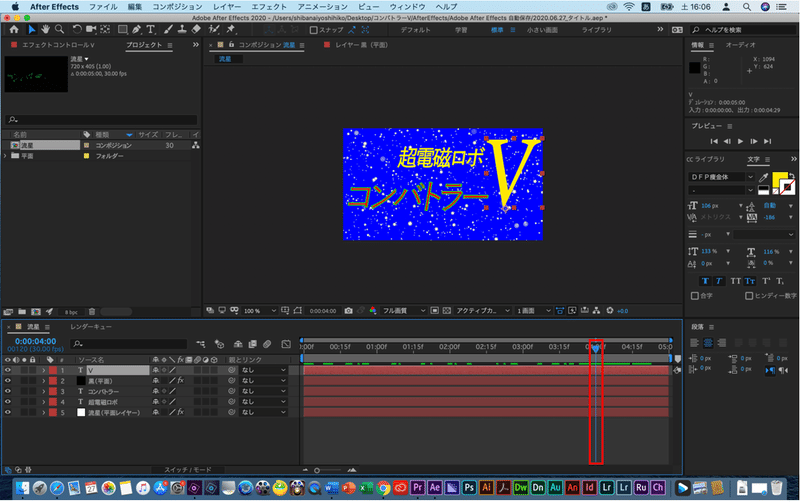Viewport: 800px width, 502px height.
Task: Open the エフェクト menu
Action: pos(269,7)
